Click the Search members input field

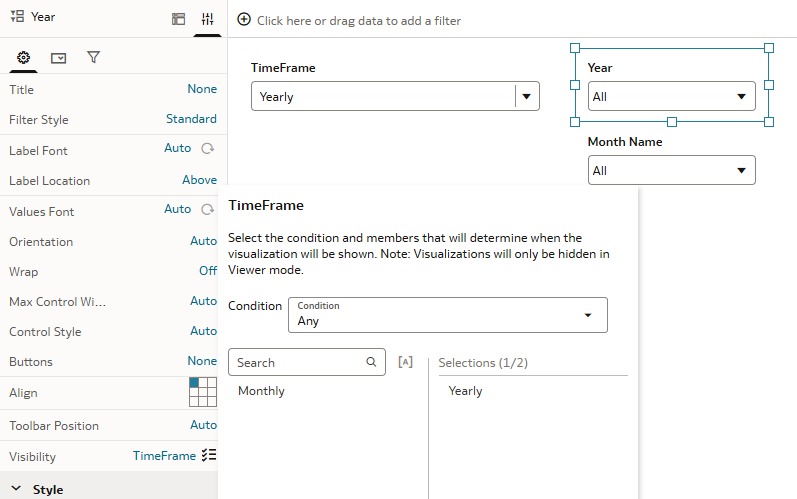298,362
